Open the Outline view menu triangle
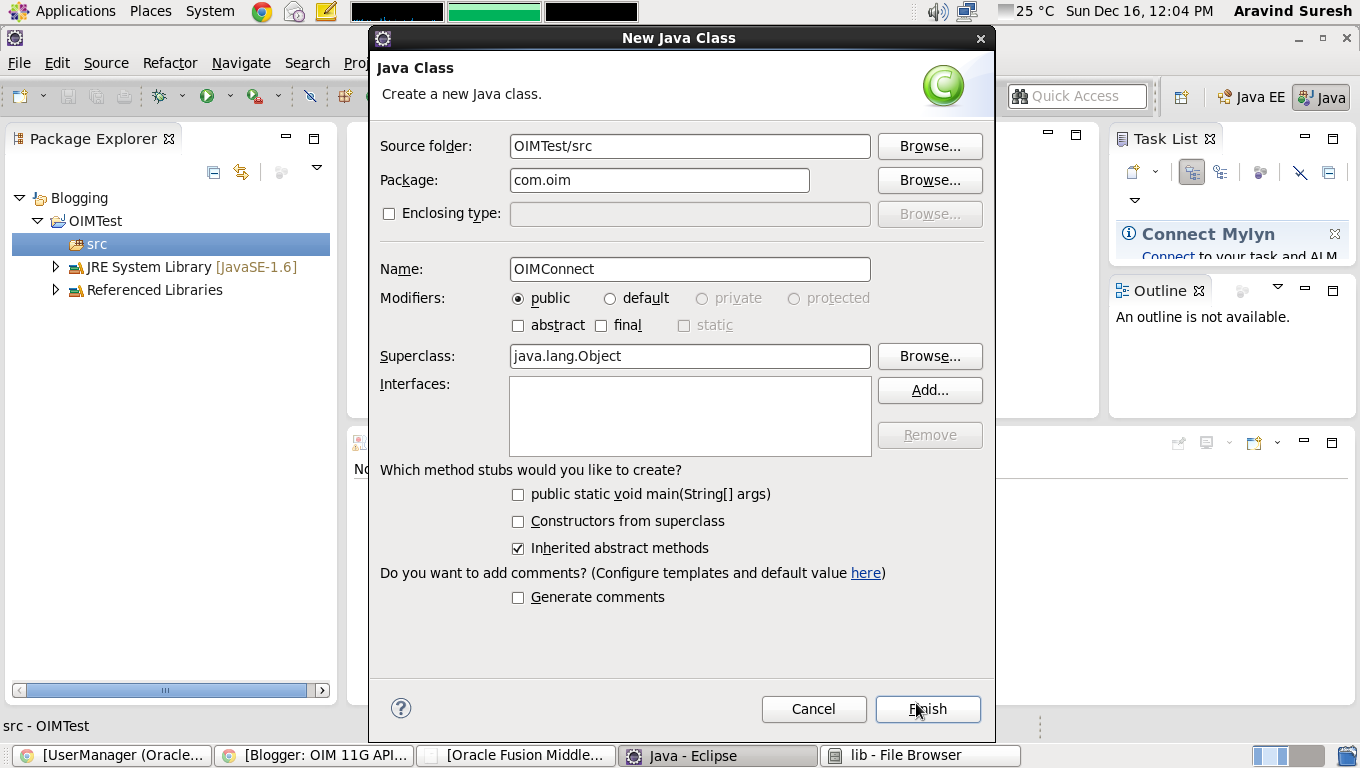The image size is (1360, 768). tap(1277, 287)
